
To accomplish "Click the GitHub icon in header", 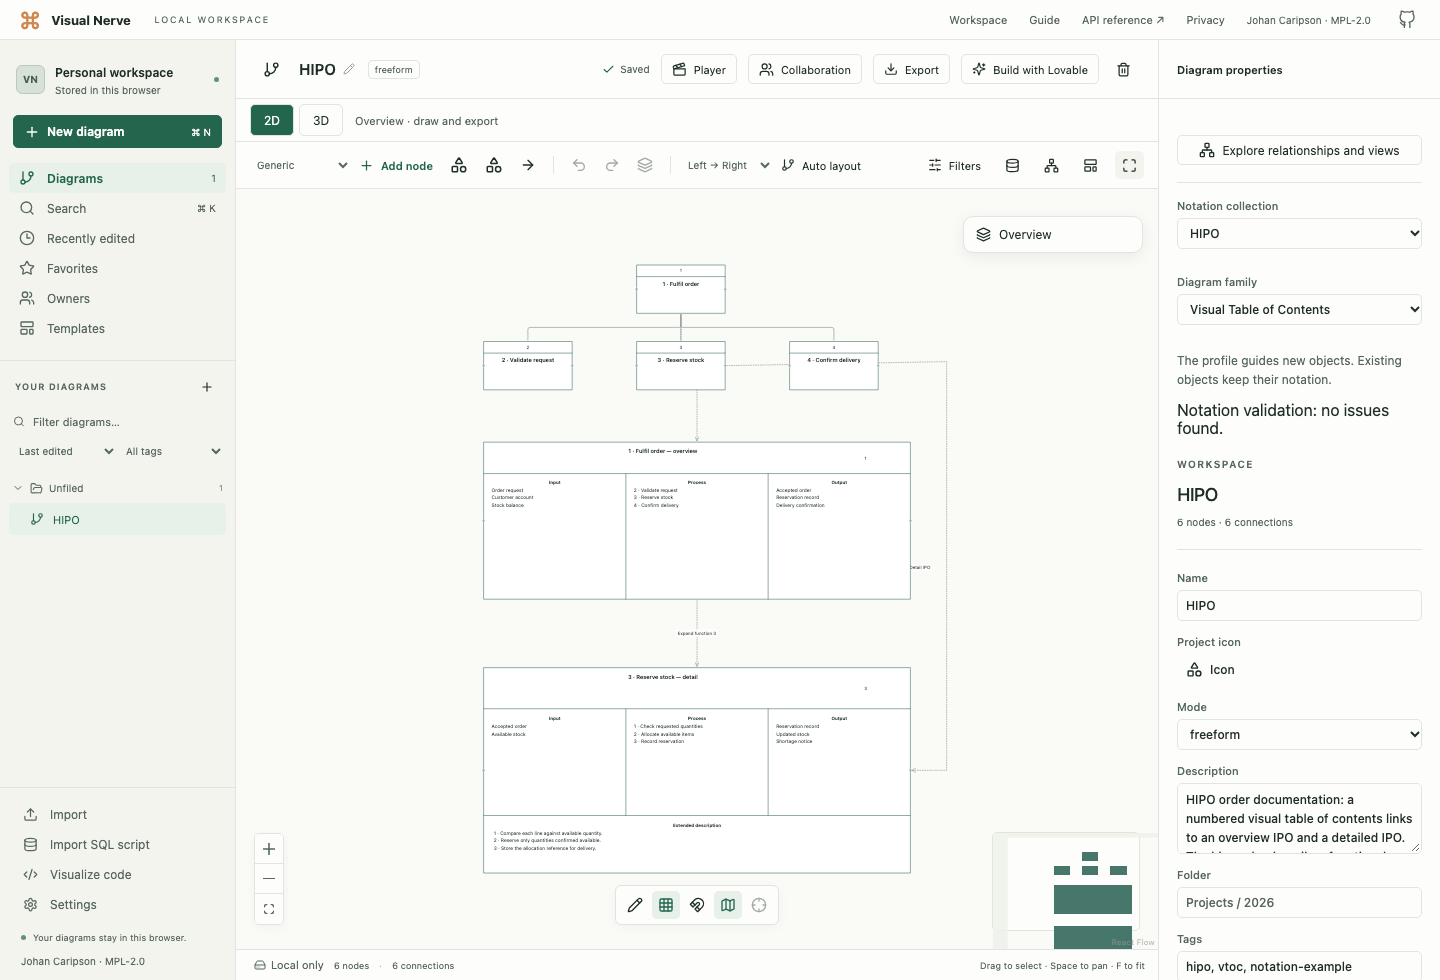I will click(x=1406, y=20).
